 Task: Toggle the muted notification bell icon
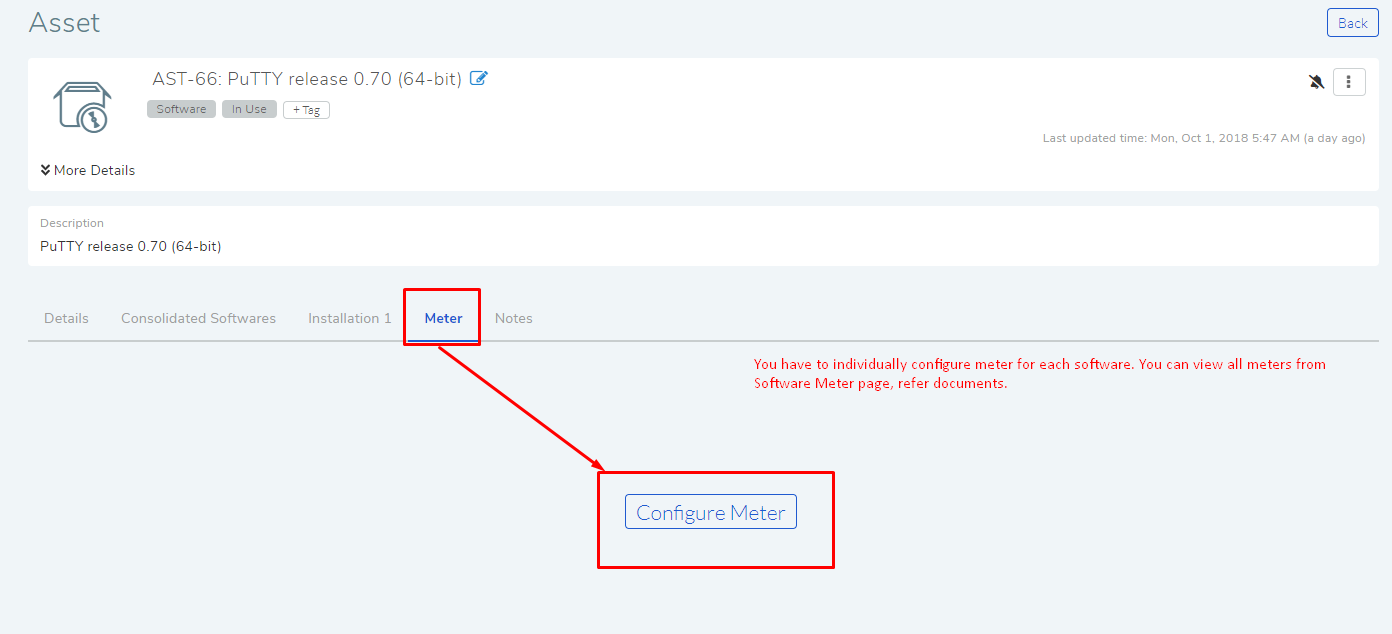click(1316, 82)
